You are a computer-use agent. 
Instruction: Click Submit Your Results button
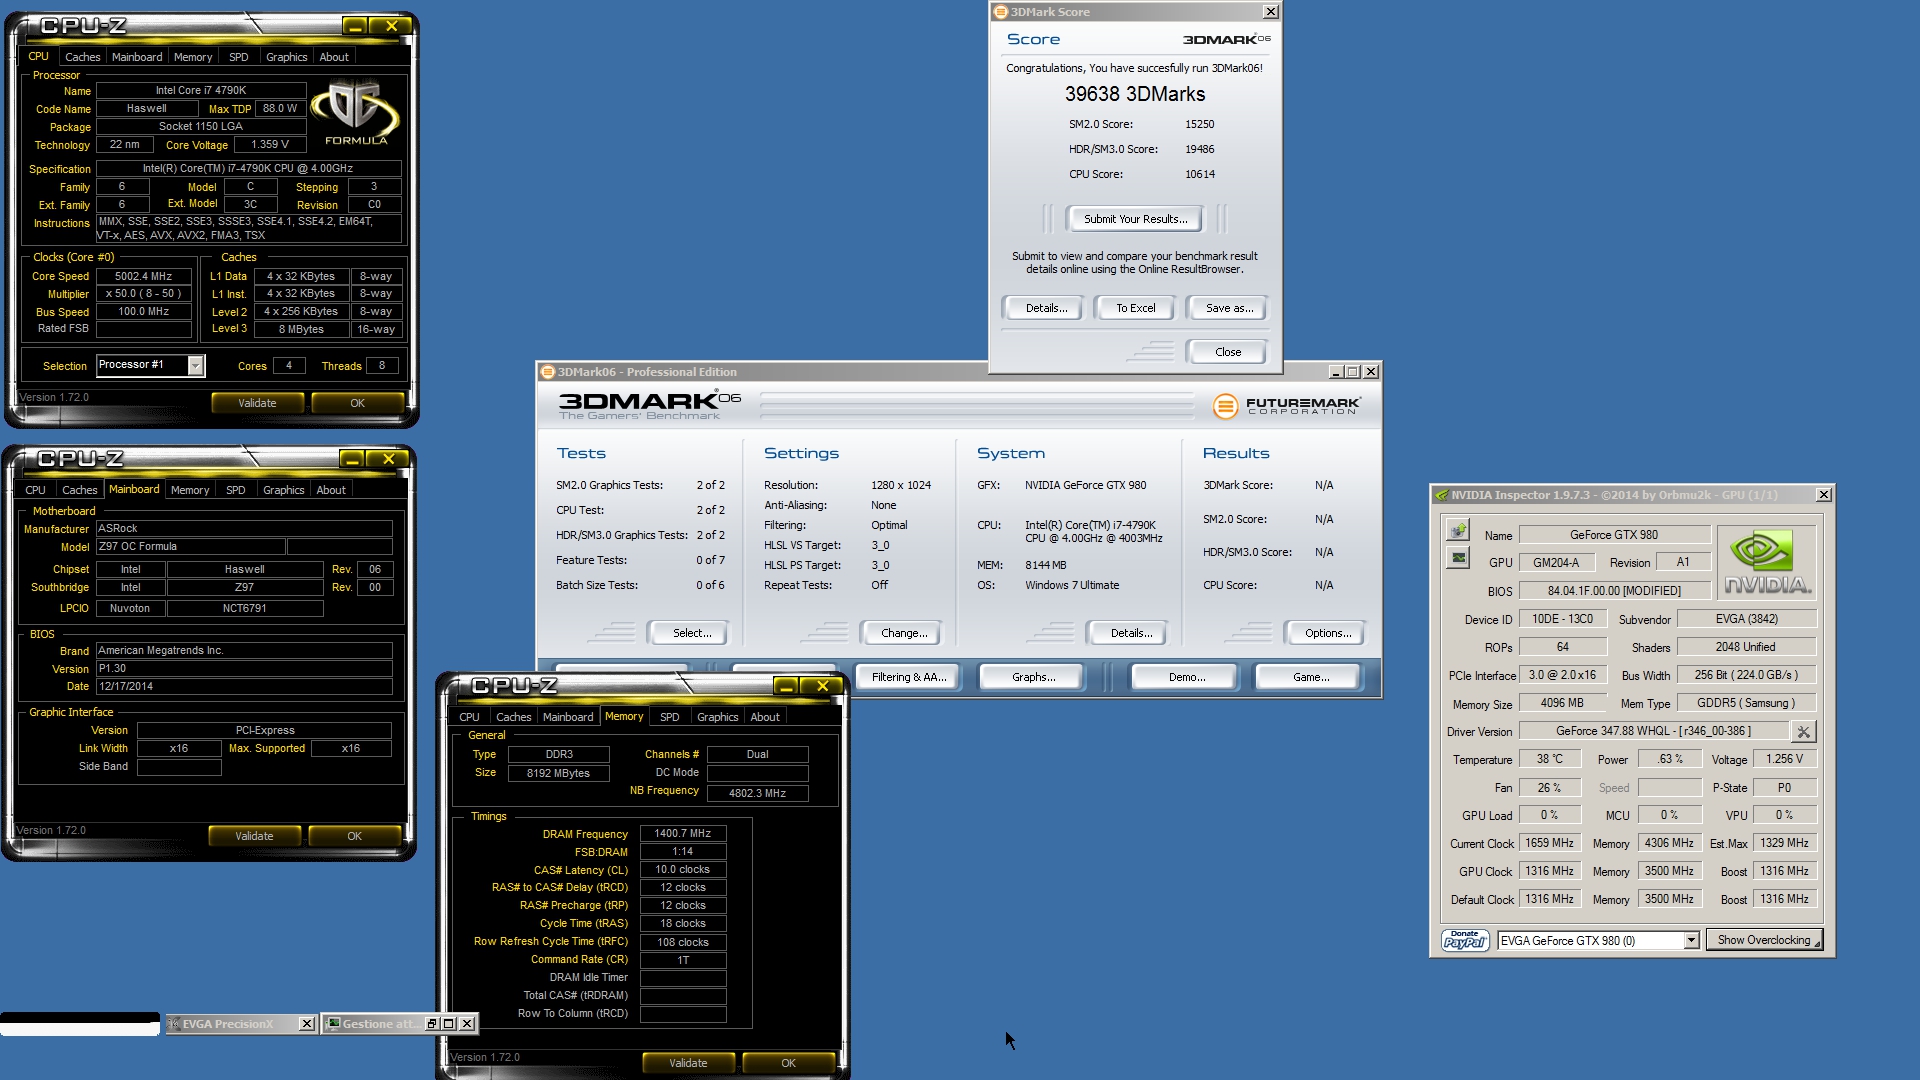(1135, 219)
